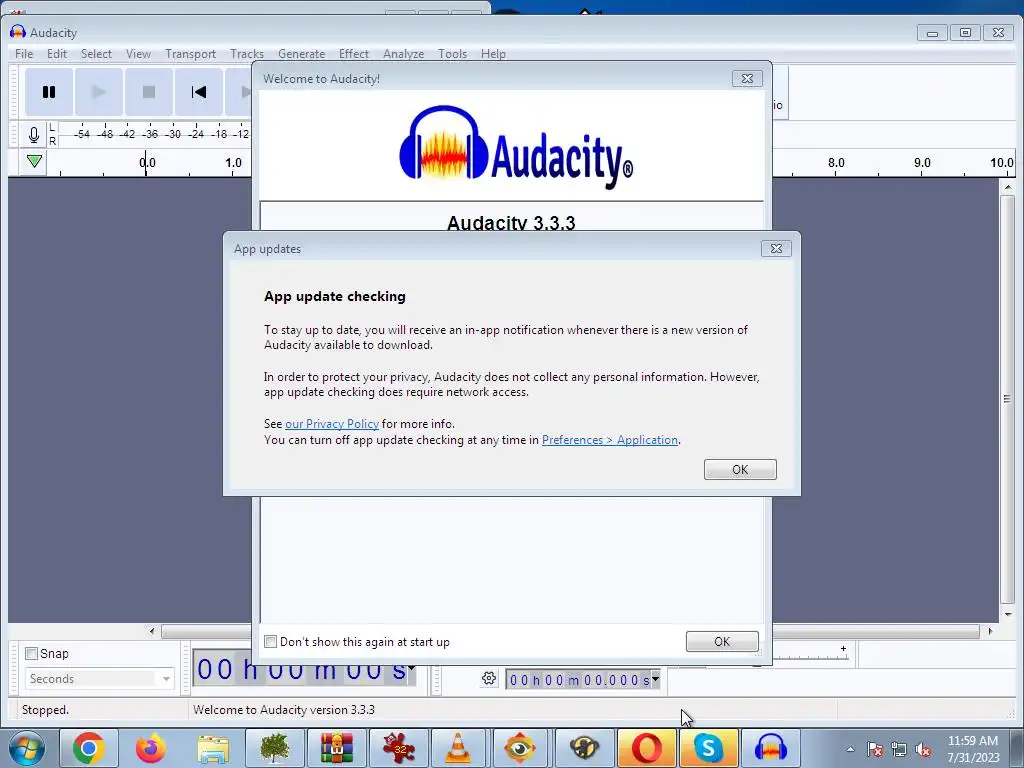Image resolution: width=1024 pixels, height=768 pixels.
Task: Open the Effect menu
Action: [353, 54]
